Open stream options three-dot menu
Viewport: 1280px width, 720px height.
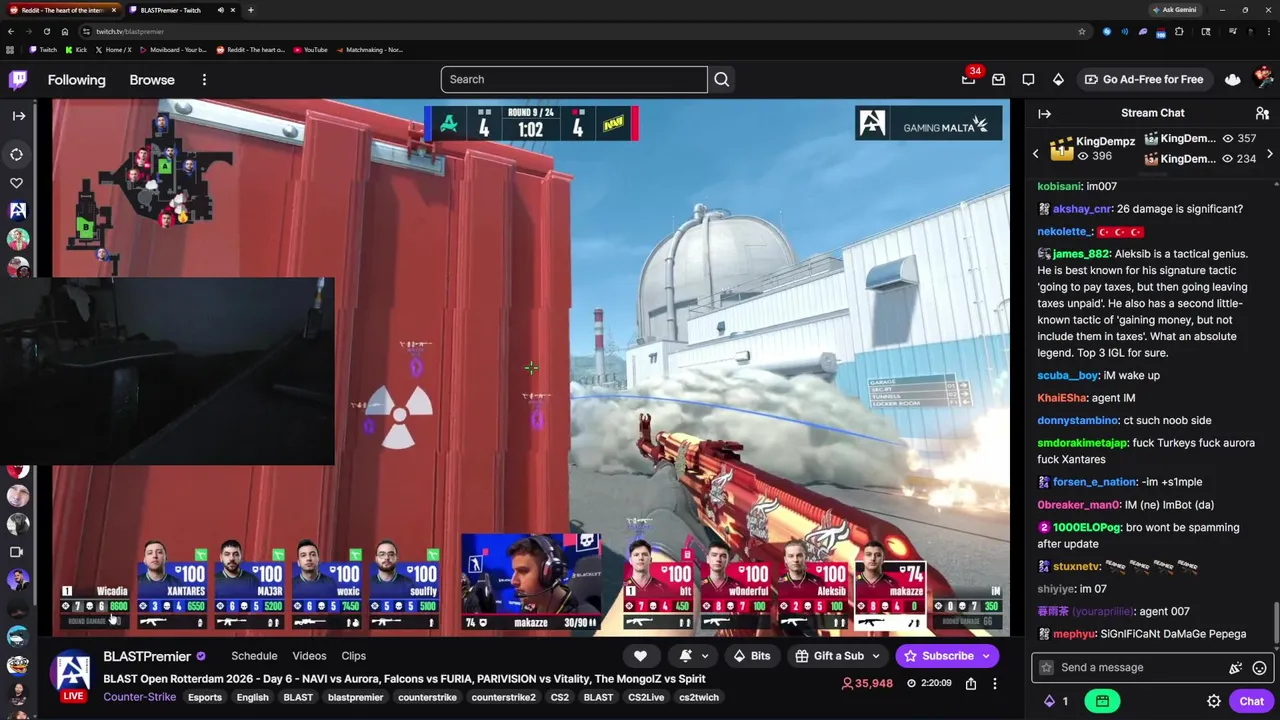point(994,684)
